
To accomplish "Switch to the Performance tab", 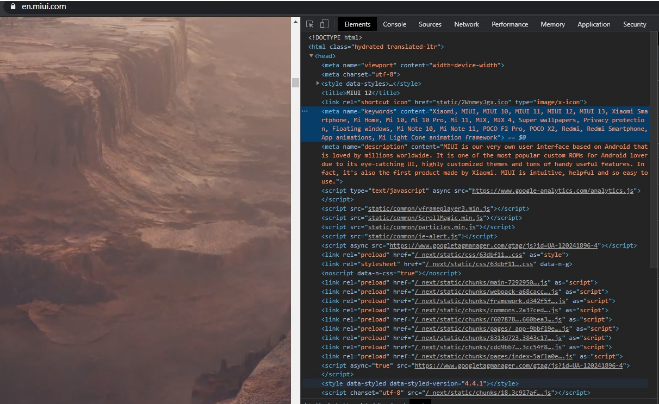I will (510, 24).
